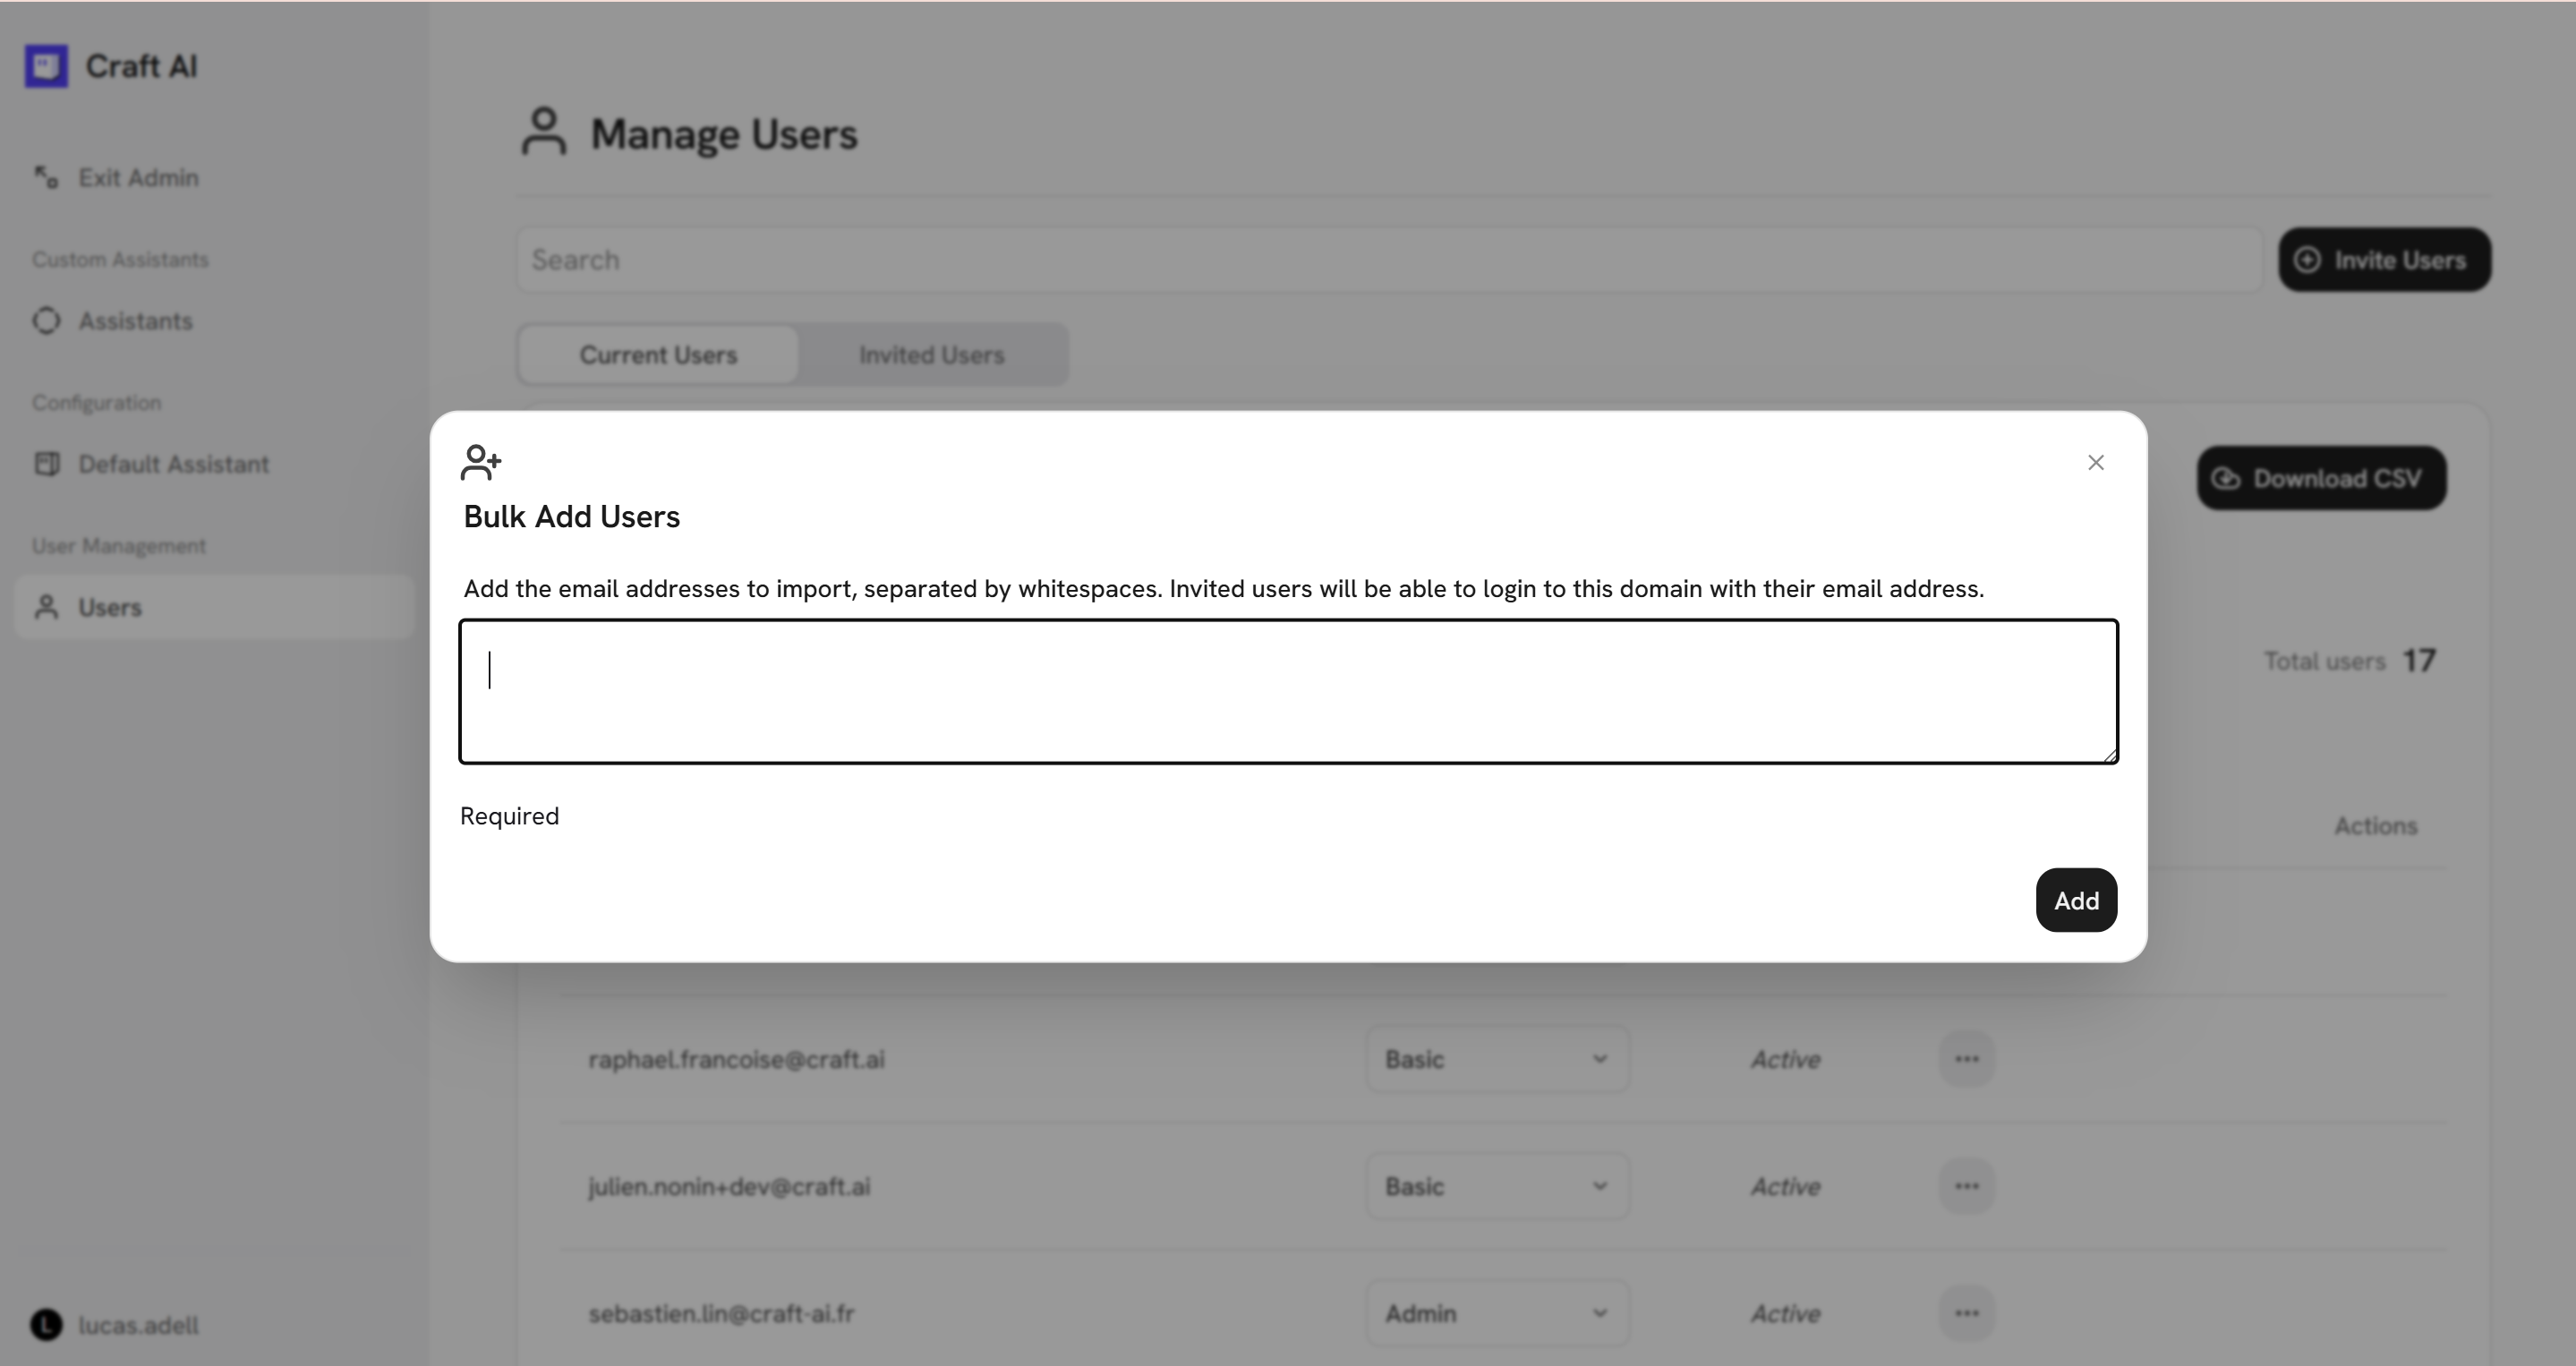Viewport: 2576px width, 1366px height.
Task: Click the lucas.adell profile avatar
Action: click(46, 1325)
